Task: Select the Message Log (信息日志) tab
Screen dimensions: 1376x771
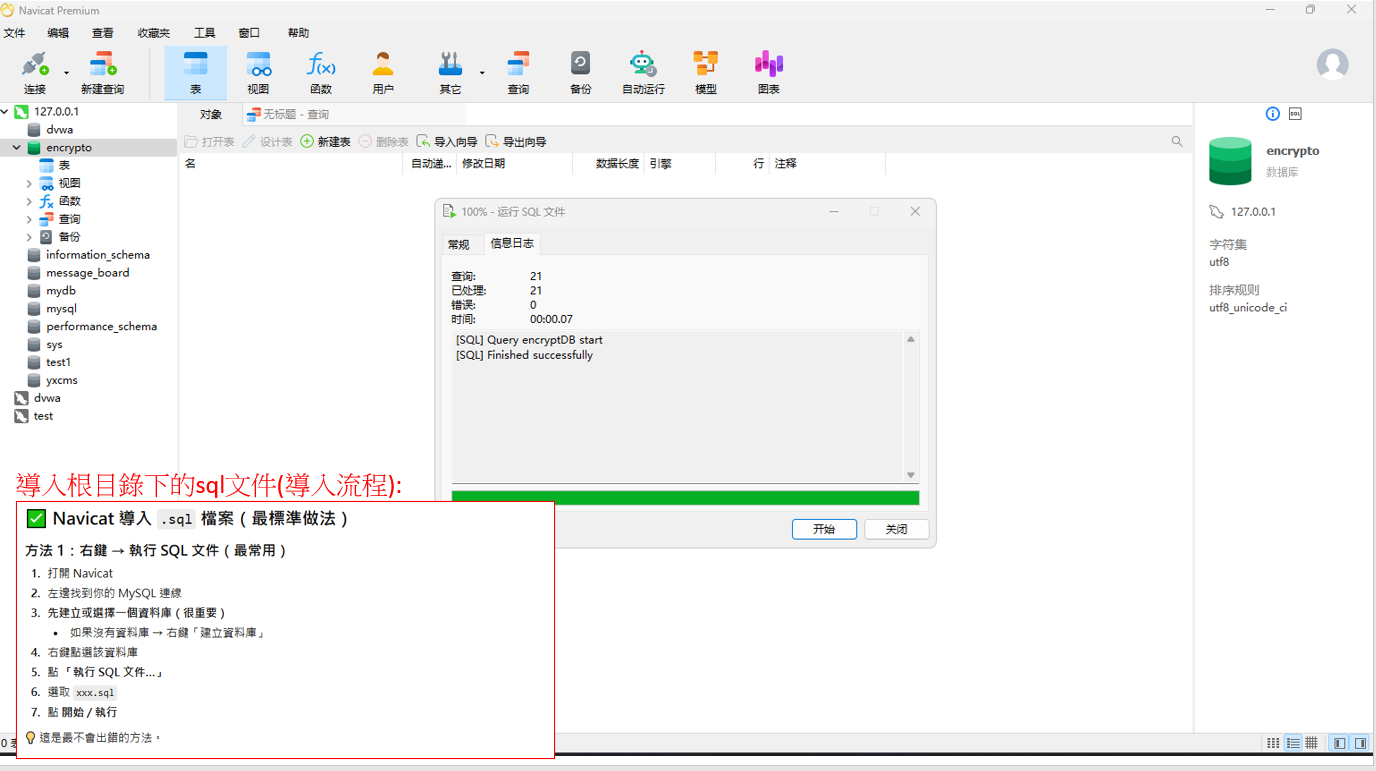Action: pos(512,244)
